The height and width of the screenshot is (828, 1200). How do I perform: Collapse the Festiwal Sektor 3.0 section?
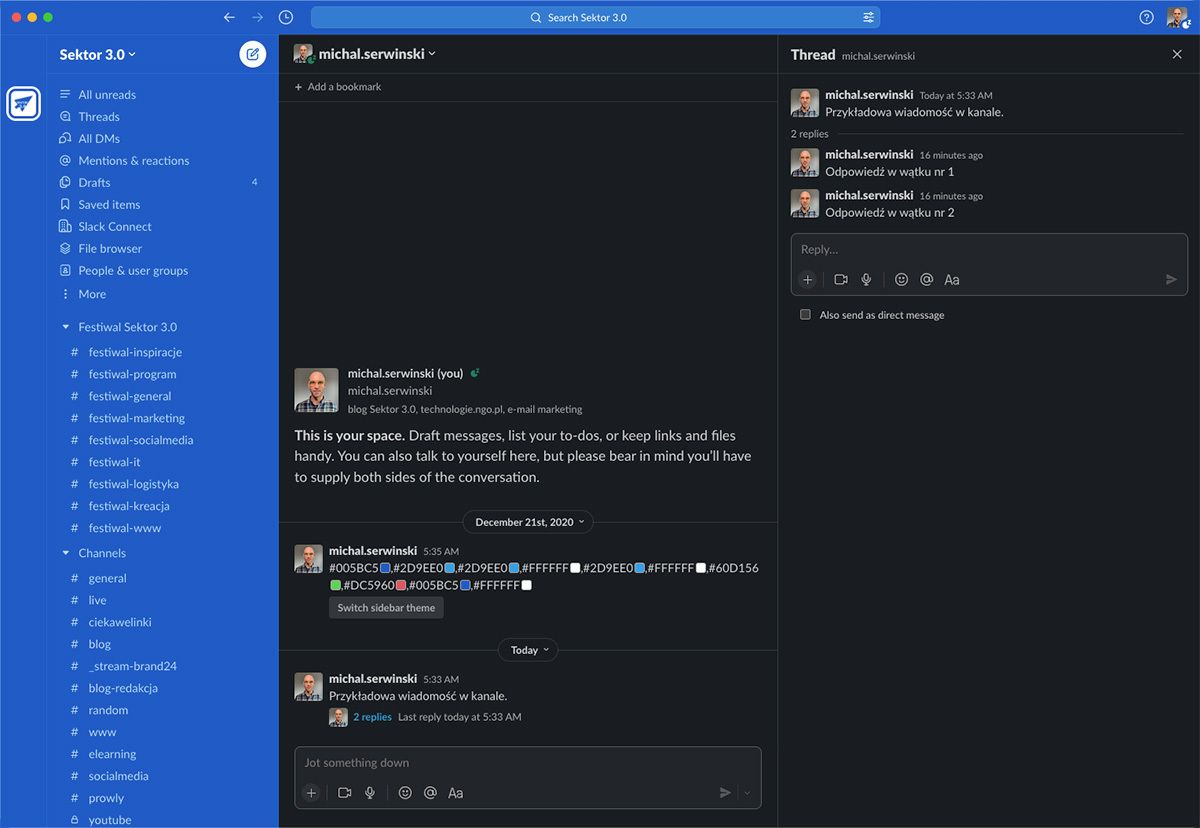[66, 327]
